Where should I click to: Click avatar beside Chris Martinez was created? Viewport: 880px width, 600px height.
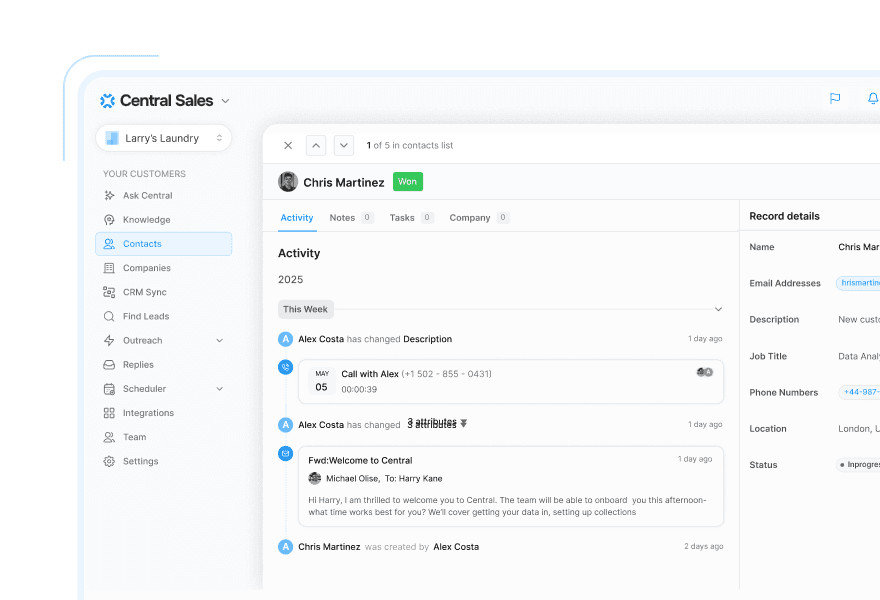click(x=286, y=547)
